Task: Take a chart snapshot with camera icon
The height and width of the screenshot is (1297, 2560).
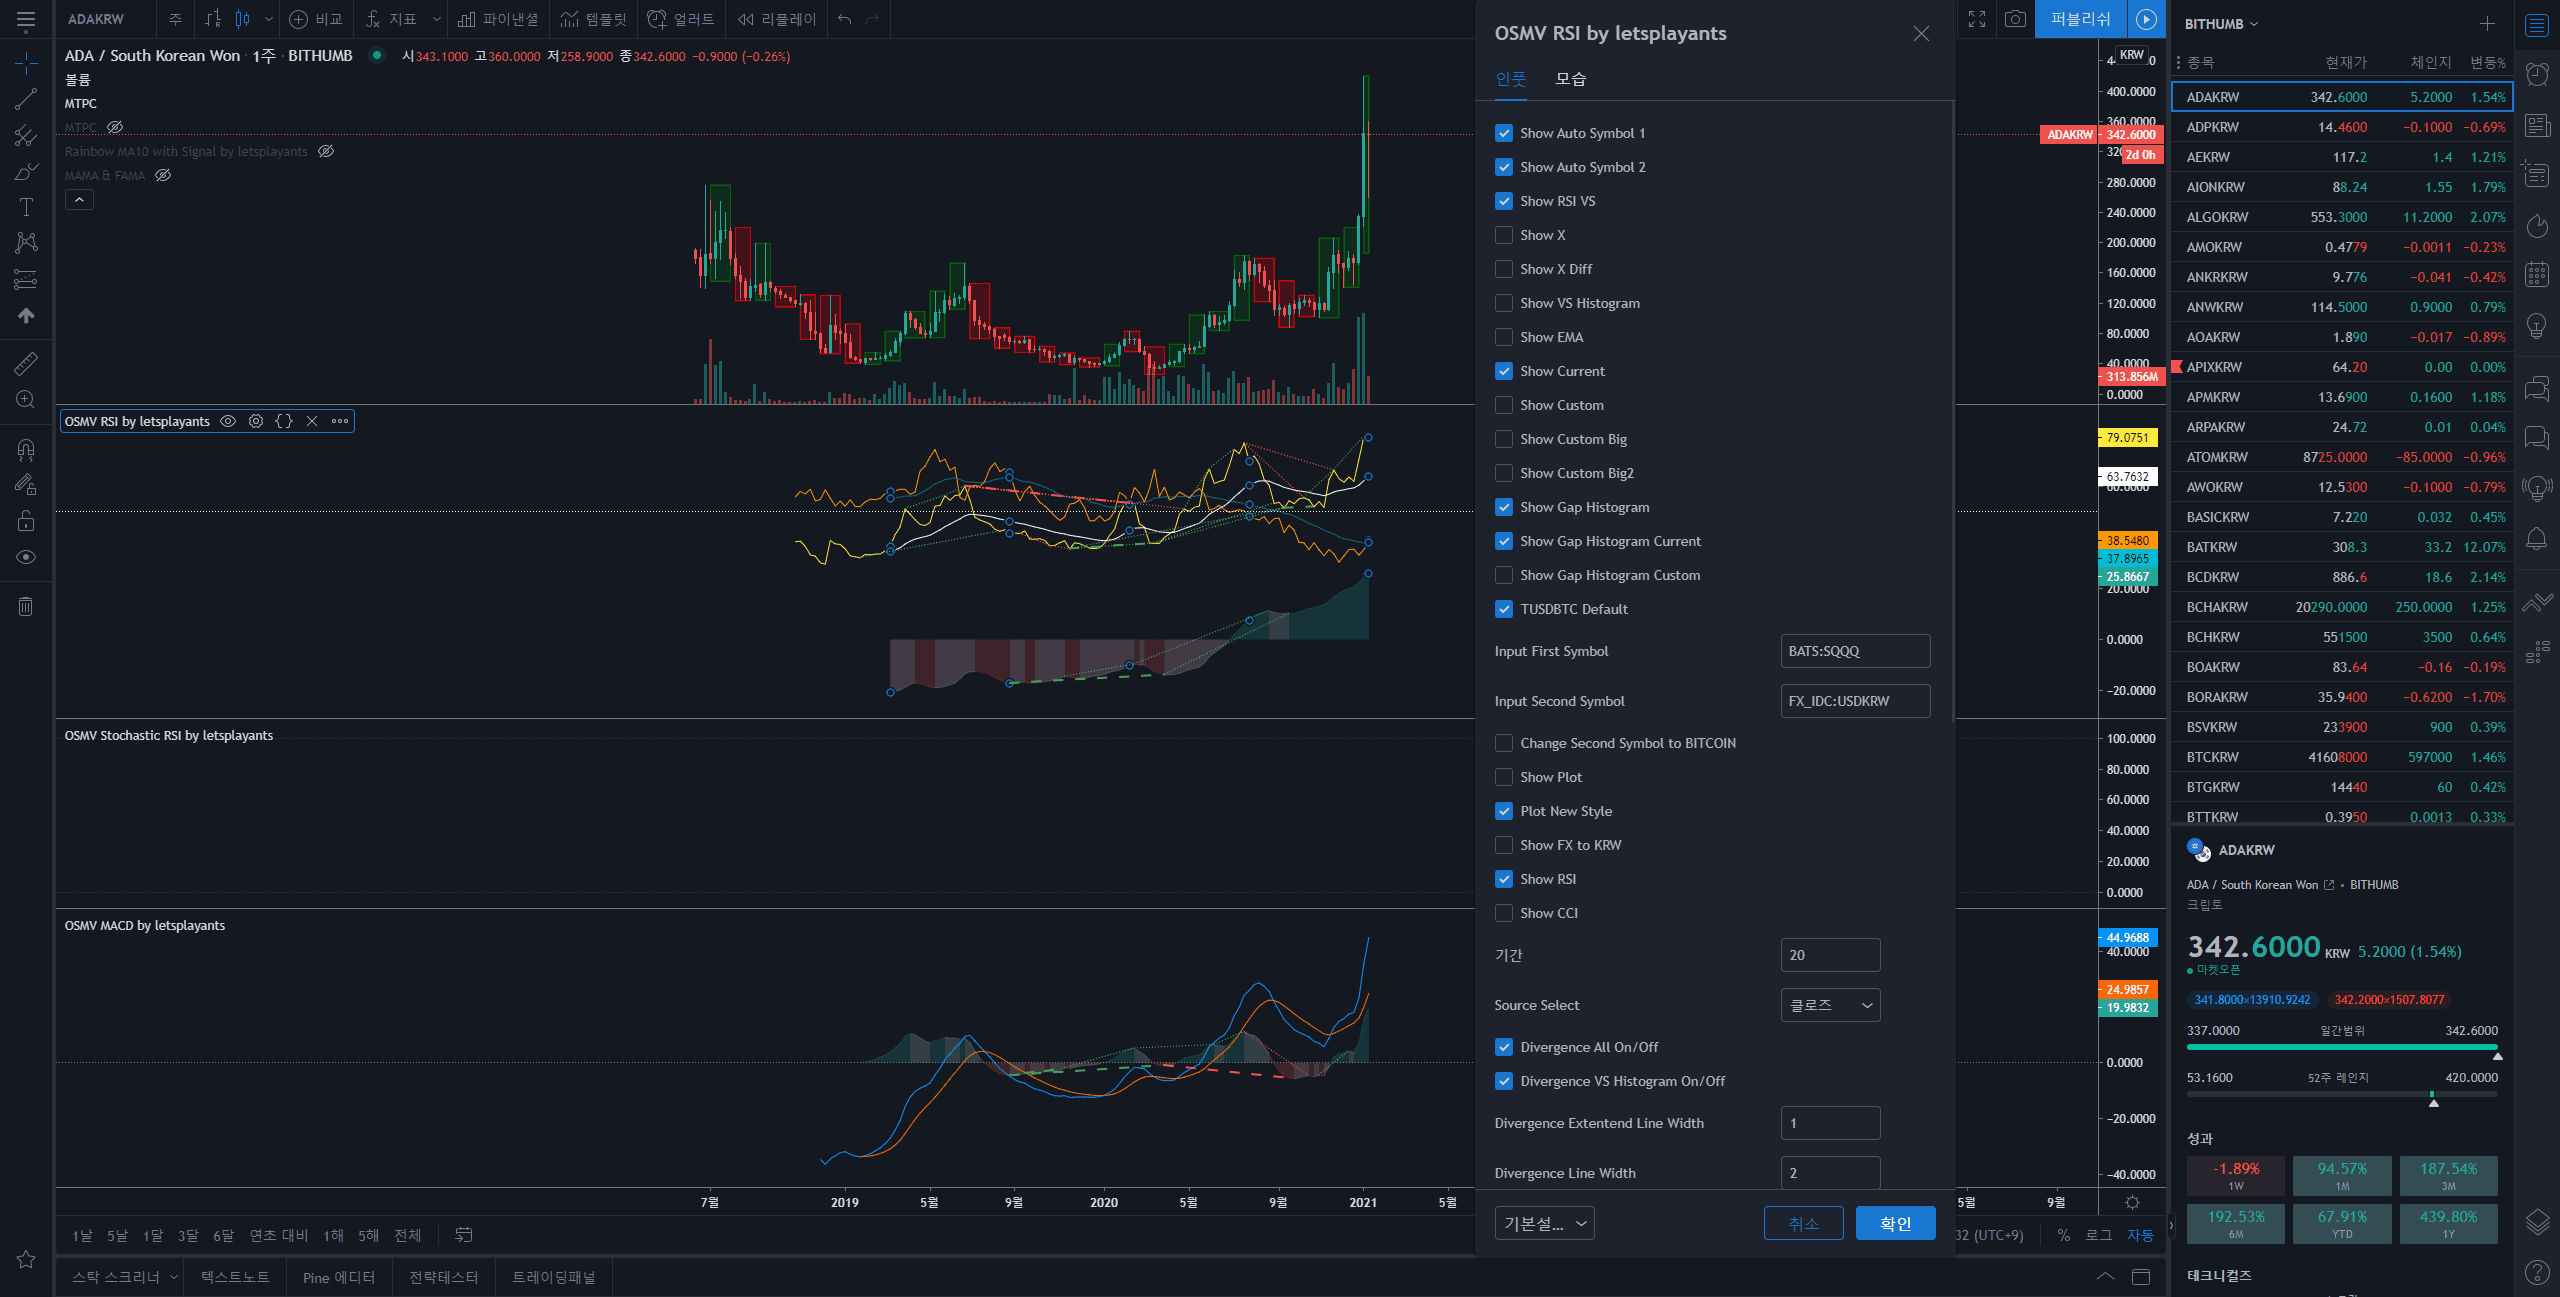Action: coord(2015,19)
